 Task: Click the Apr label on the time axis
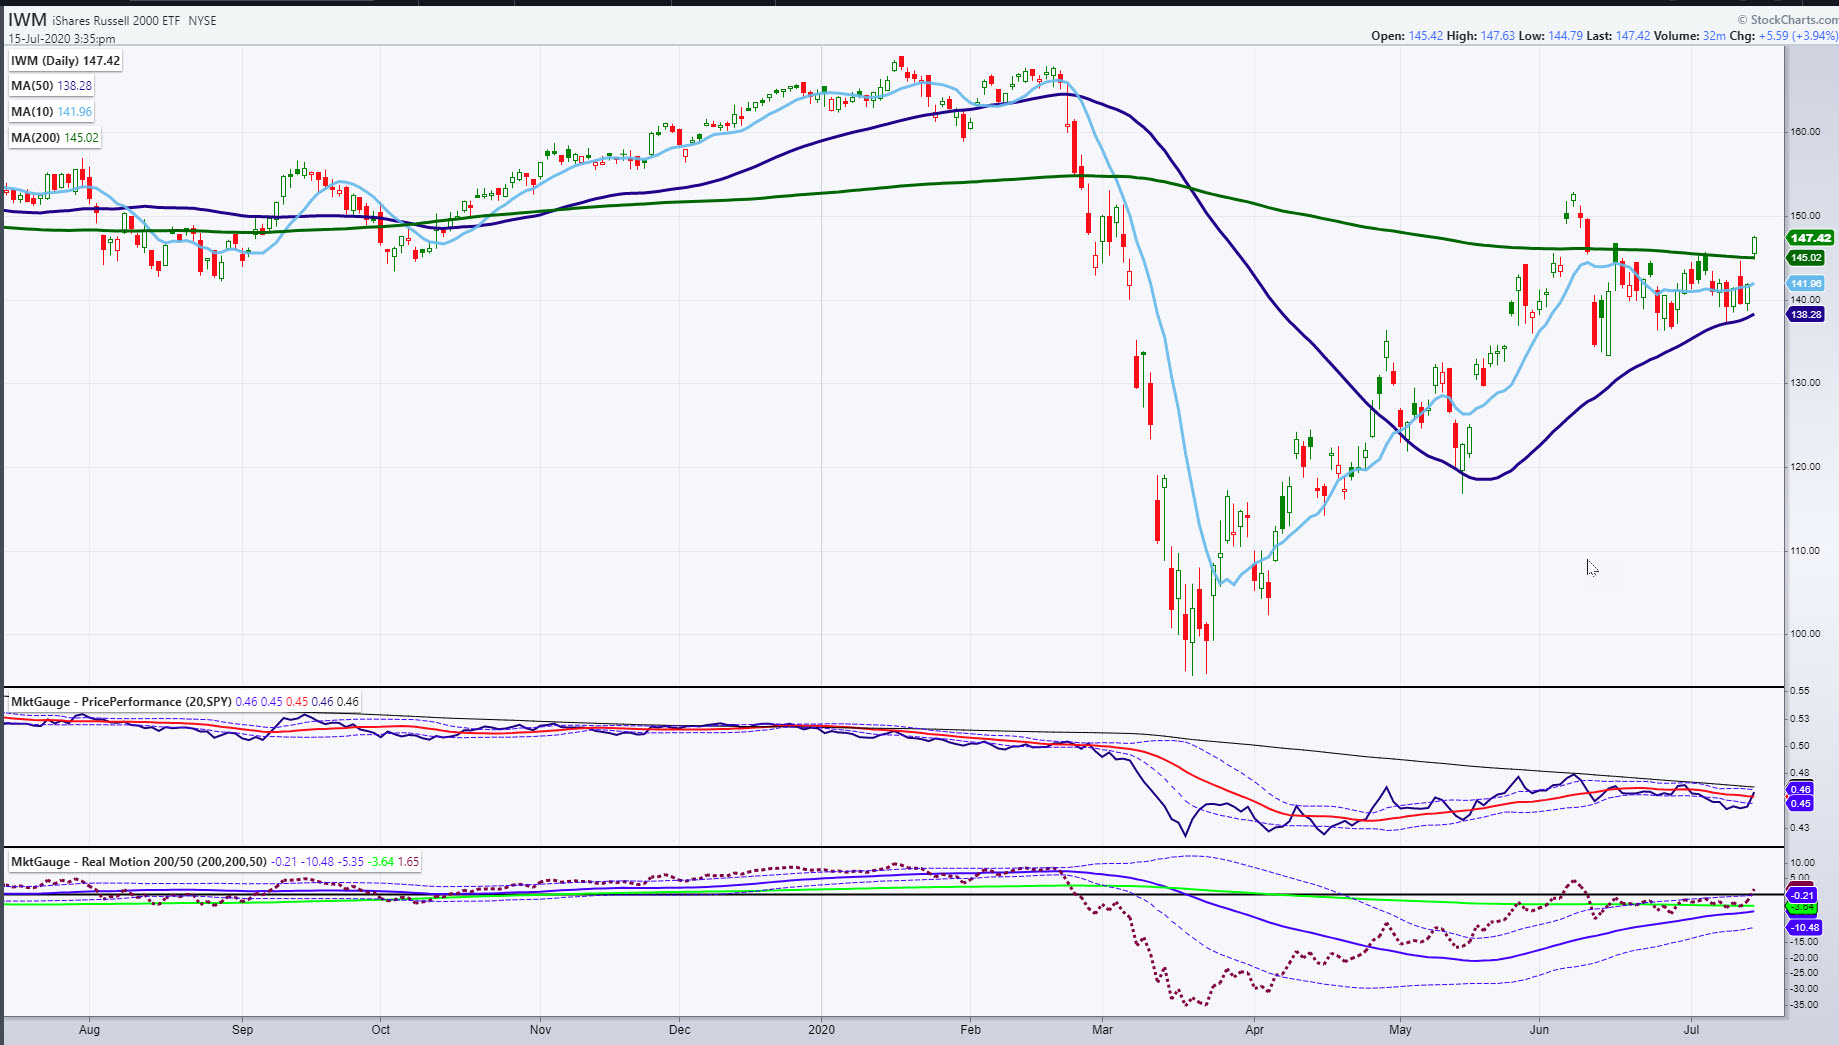1254,1030
